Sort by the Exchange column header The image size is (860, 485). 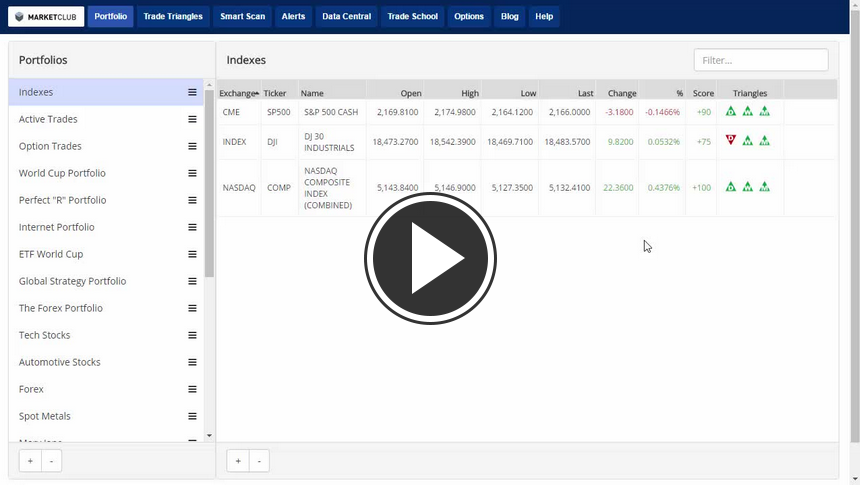(239, 93)
